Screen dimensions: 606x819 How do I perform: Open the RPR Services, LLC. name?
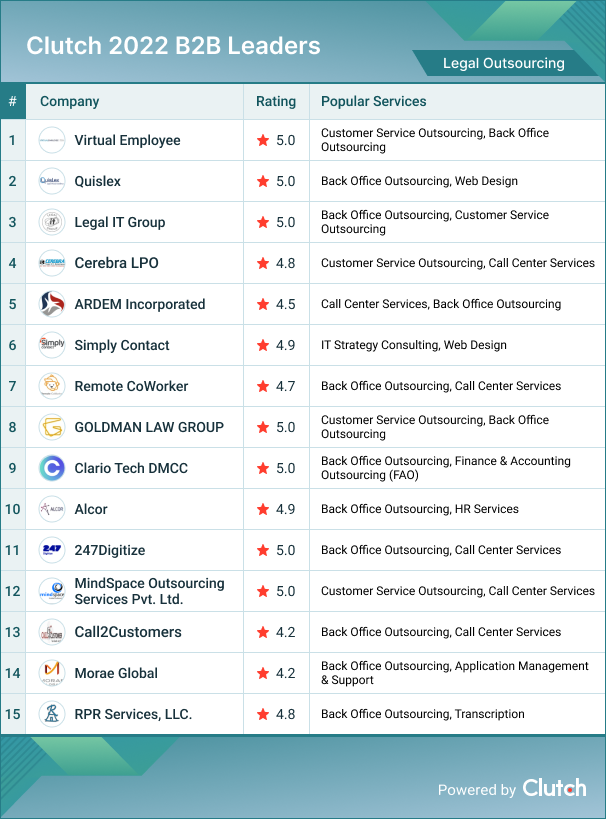click(x=133, y=714)
